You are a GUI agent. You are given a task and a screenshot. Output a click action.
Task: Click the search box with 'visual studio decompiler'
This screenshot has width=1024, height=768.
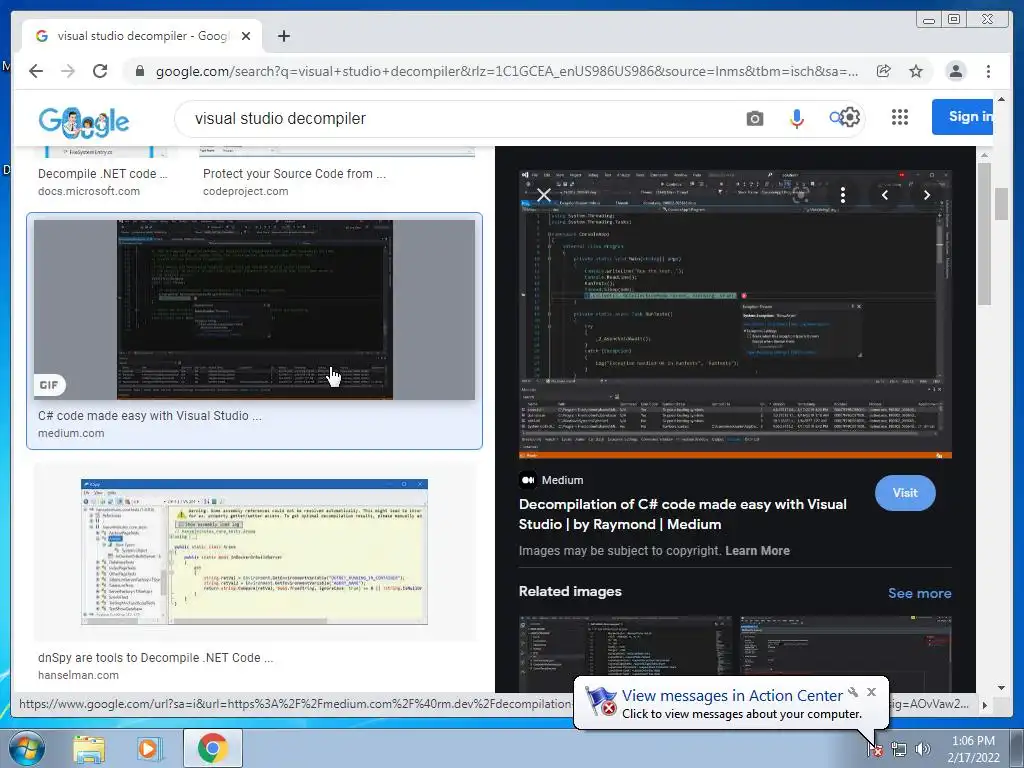457,118
